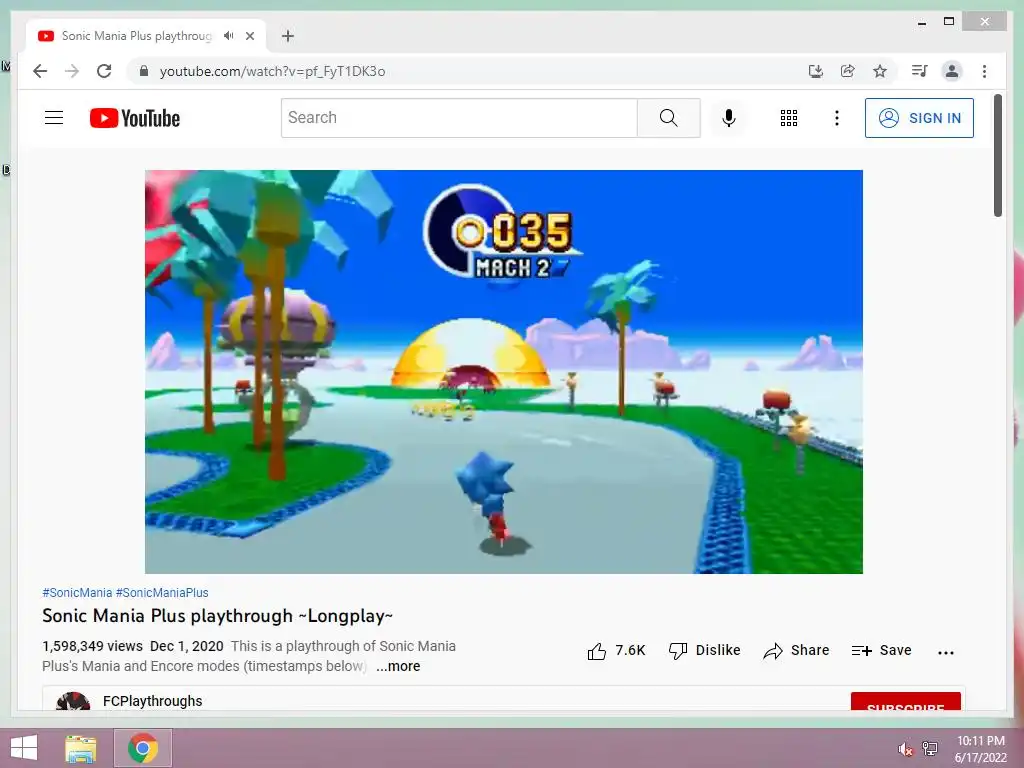This screenshot has height=768, width=1024.
Task: Open the Windows Start menu
Action: (24, 748)
